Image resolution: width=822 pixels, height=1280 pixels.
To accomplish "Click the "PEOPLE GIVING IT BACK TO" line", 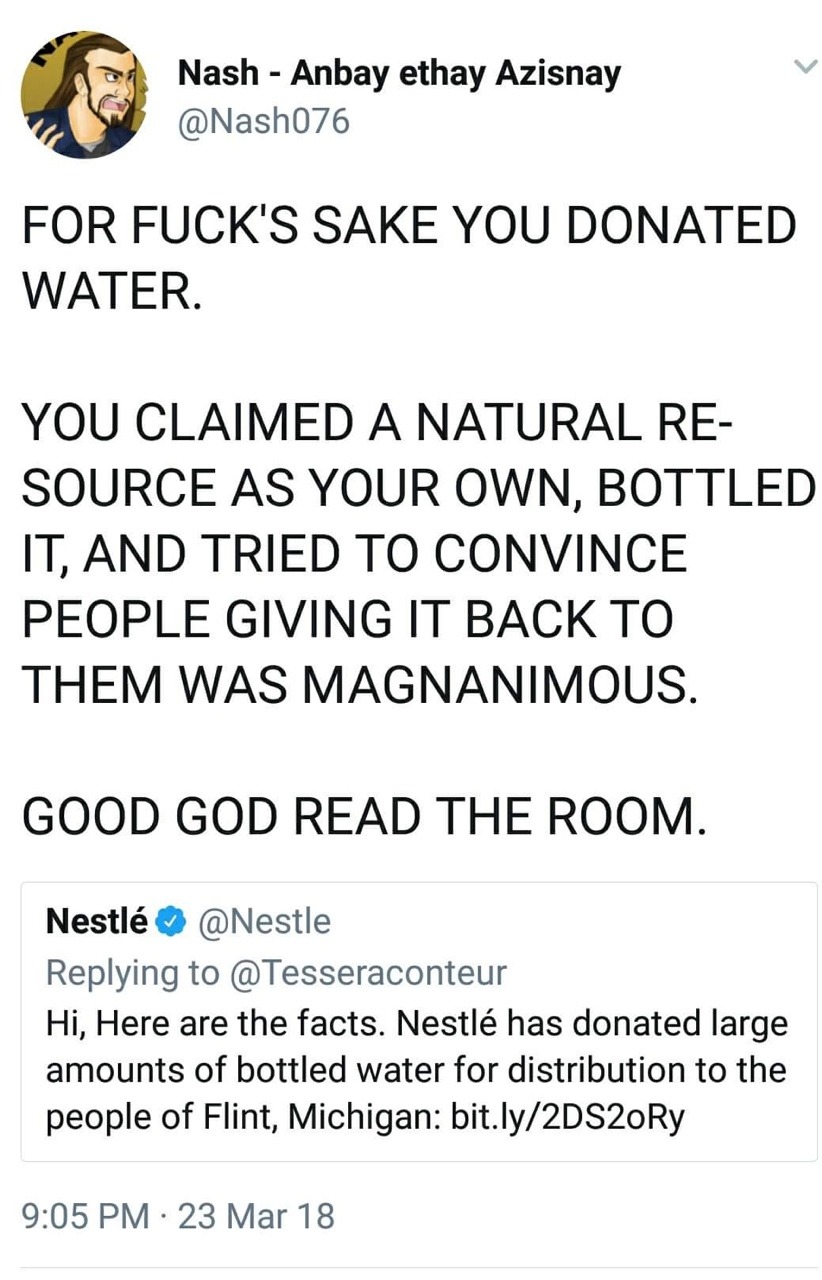I will pyautogui.click(x=348, y=619).
